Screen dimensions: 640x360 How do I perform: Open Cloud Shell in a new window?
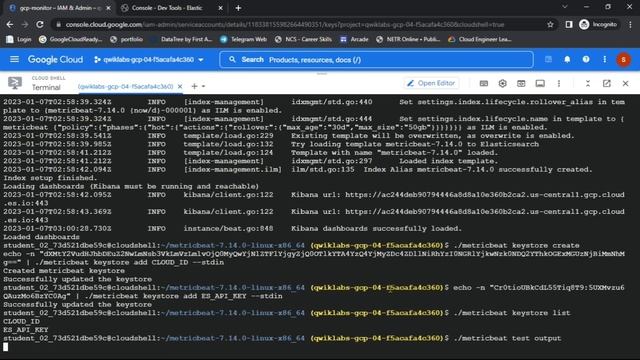point(607,83)
